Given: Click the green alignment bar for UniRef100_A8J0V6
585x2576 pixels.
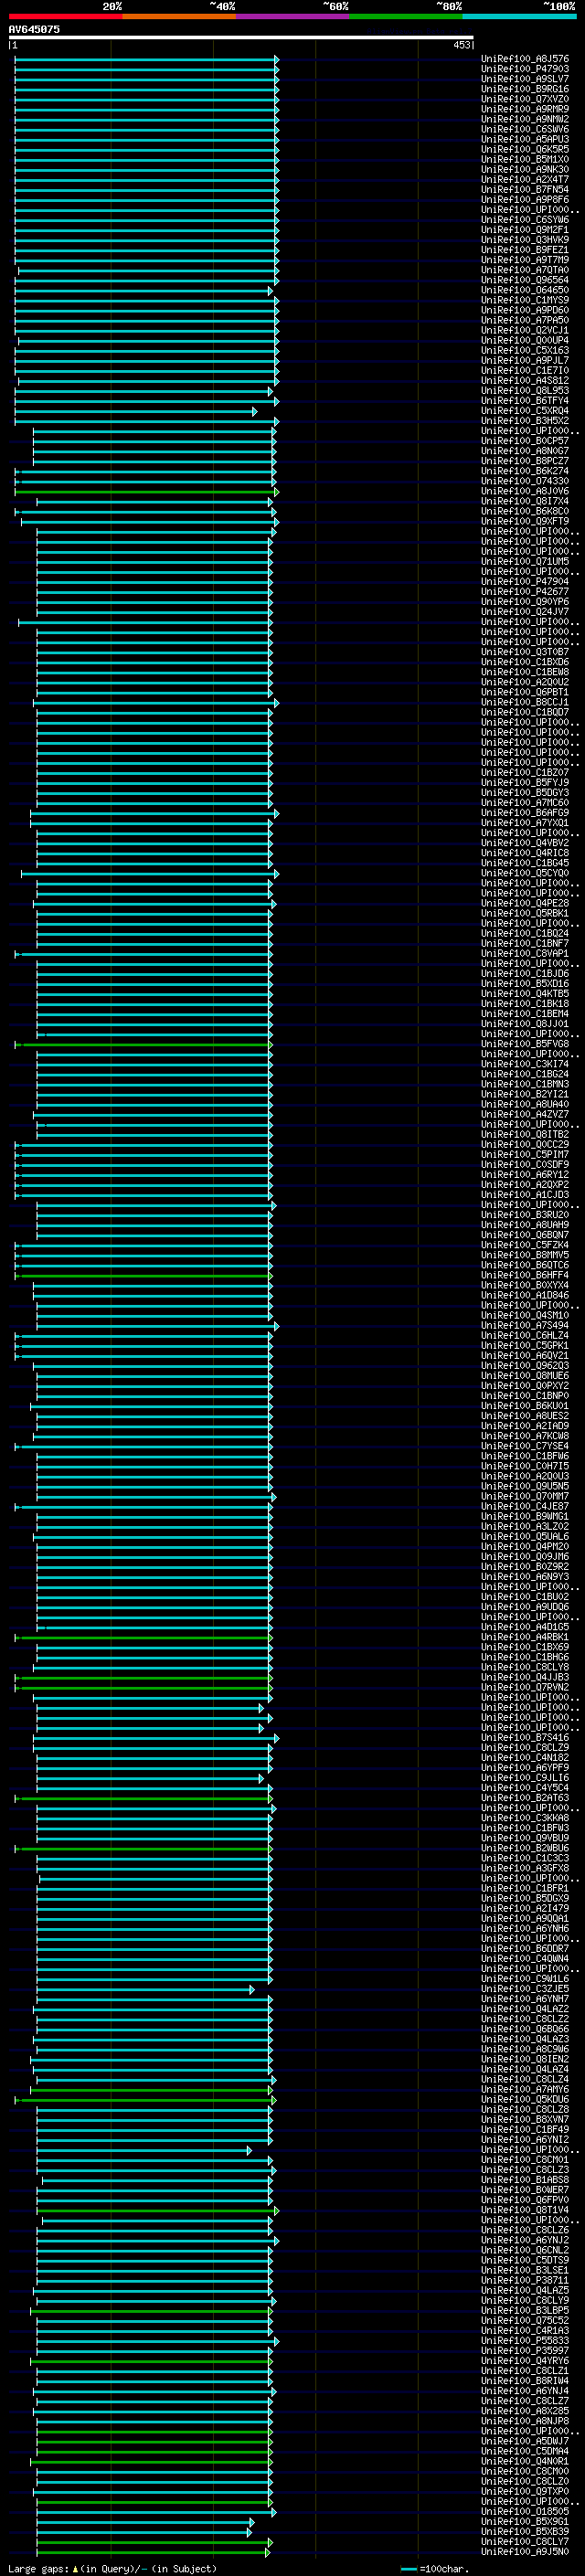Looking at the screenshot, I should [146, 492].
